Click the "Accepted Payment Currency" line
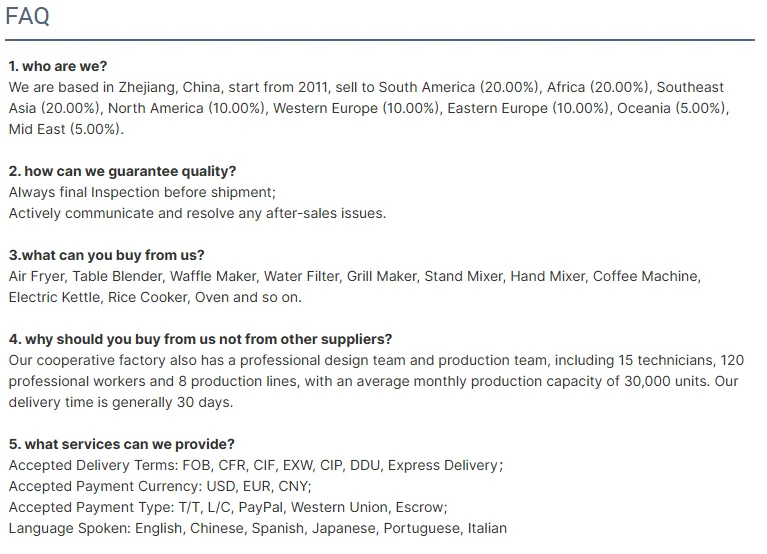The width and height of the screenshot is (767, 554). (x=160, y=486)
